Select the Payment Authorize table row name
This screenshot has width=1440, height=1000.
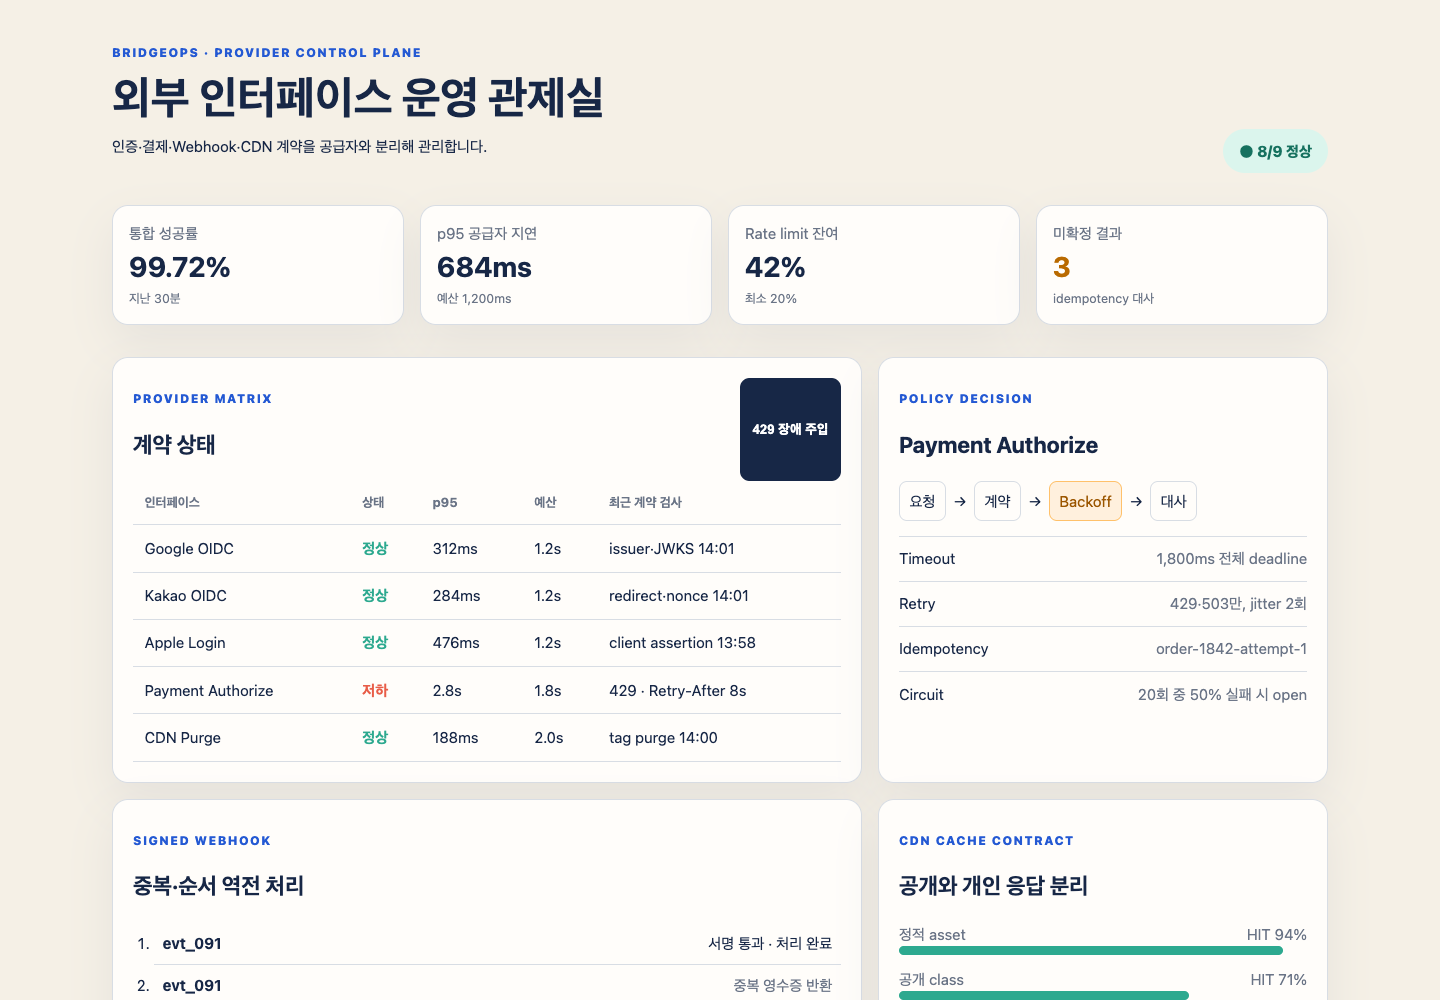[209, 691]
